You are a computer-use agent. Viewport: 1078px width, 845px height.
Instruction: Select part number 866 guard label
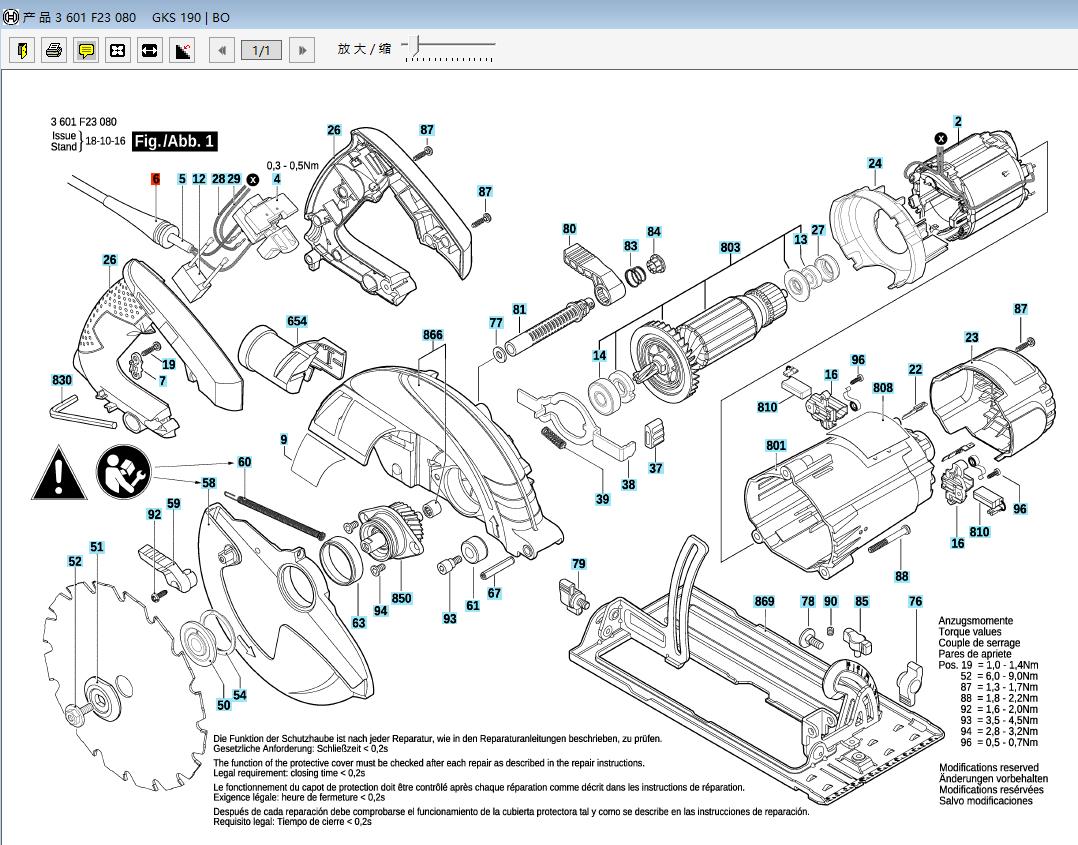click(432, 335)
